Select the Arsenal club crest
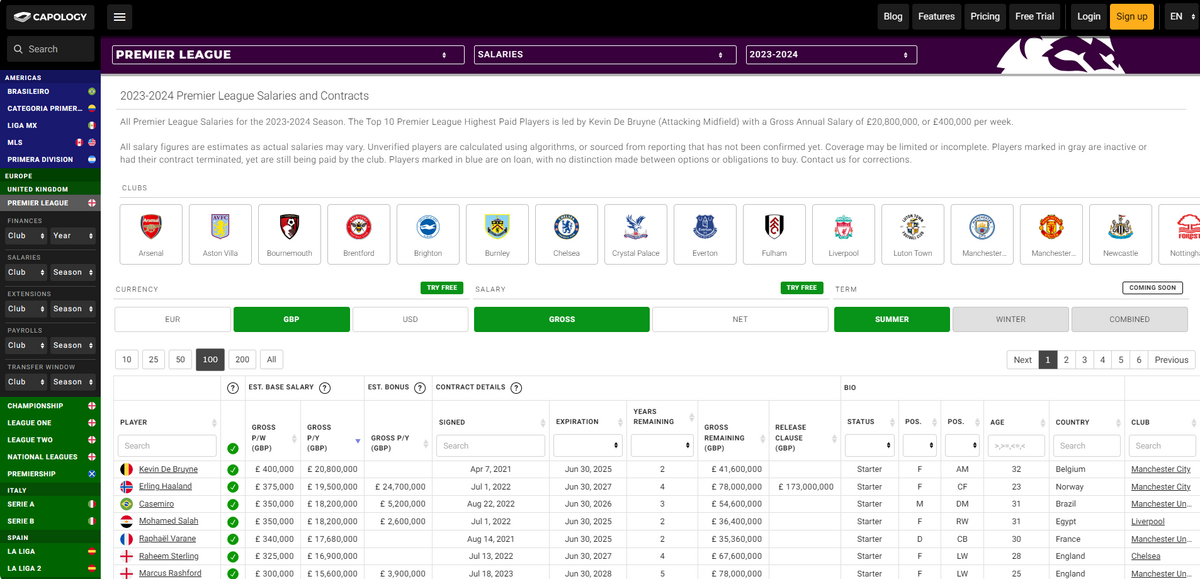The image size is (1200, 579). pos(151,234)
